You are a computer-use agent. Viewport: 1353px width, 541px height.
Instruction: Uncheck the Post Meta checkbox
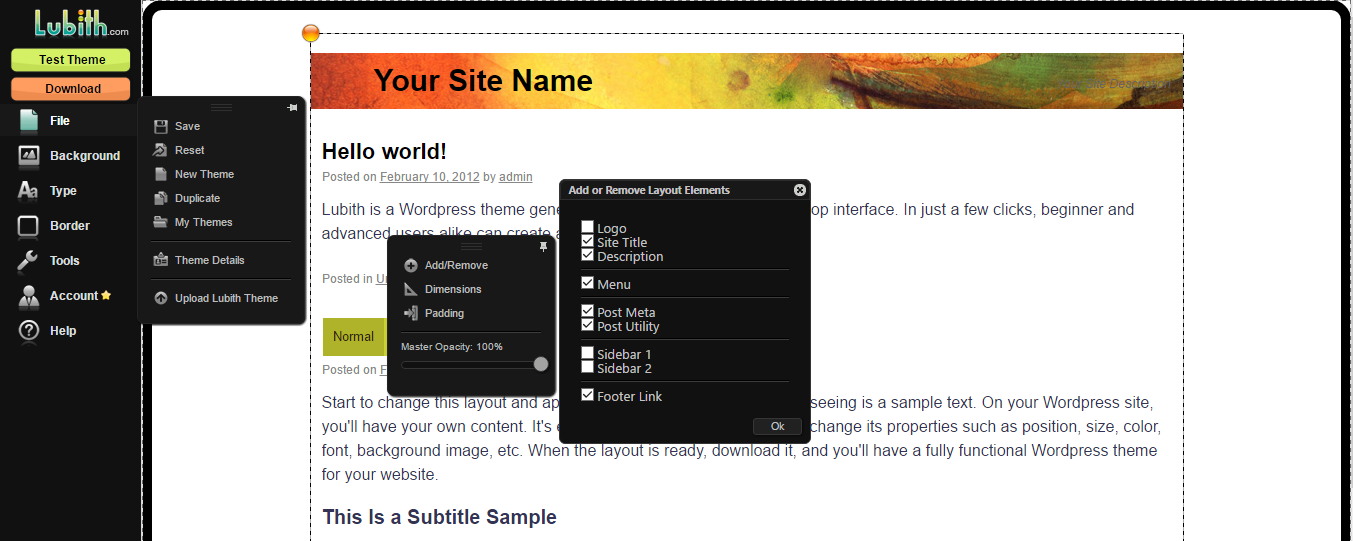[588, 311]
